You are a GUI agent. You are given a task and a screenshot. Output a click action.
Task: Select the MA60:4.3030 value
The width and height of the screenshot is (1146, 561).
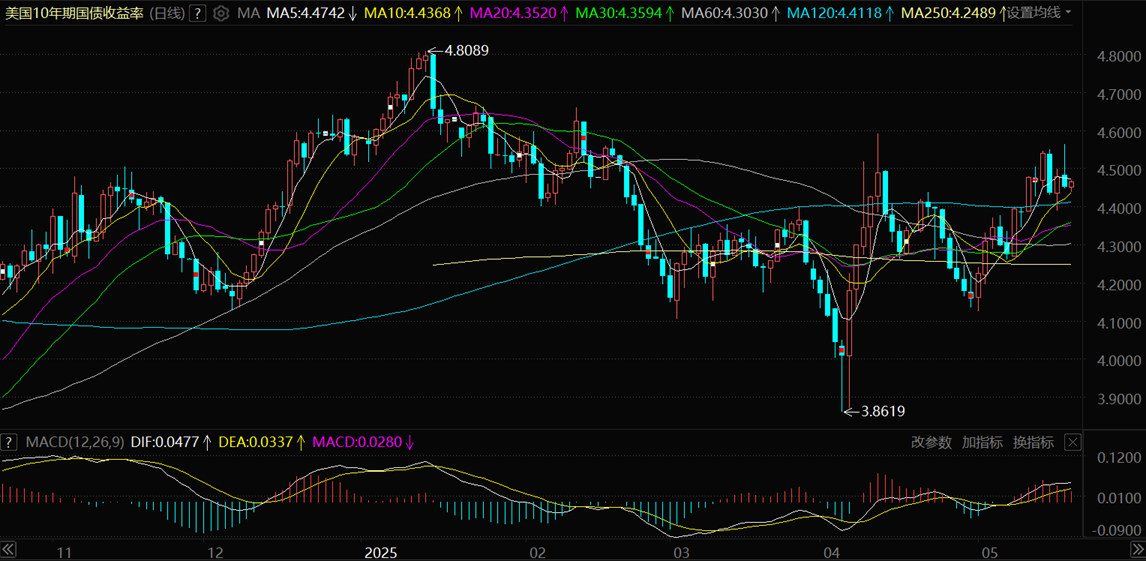pos(724,12)
